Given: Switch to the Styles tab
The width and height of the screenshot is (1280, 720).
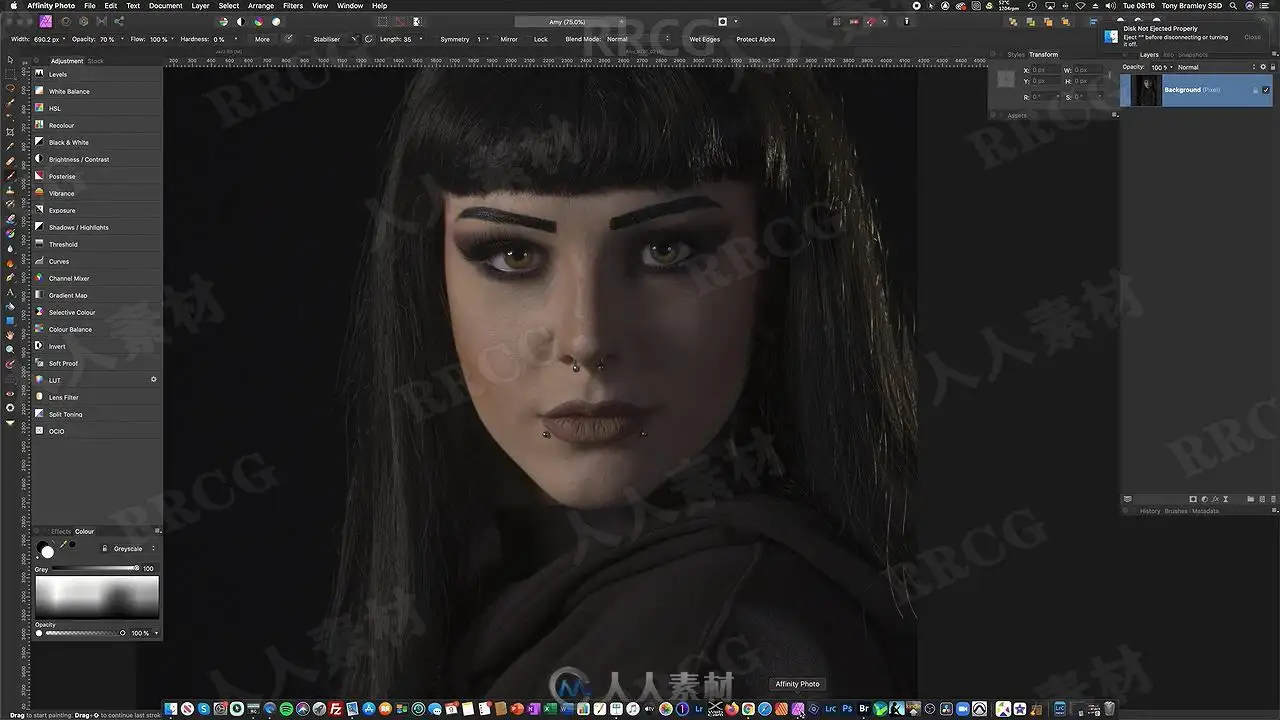Looking at the screenshot, I should click(x=1016, y=55).
